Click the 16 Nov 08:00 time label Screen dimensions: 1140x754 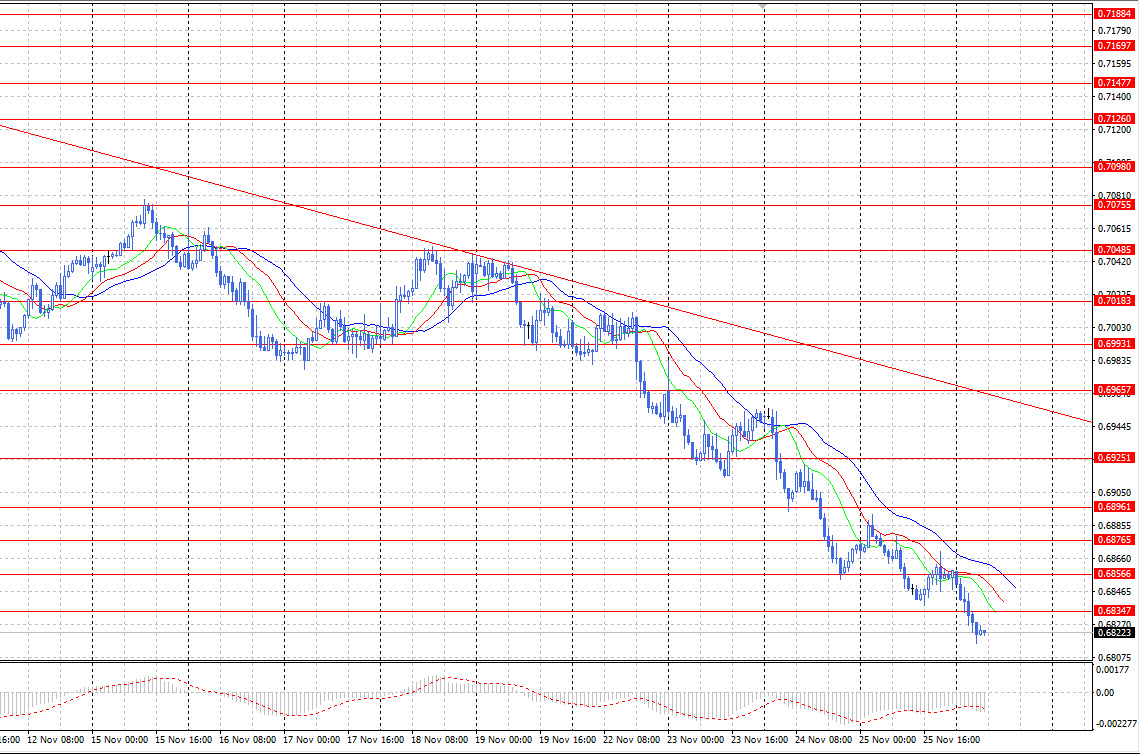(247, 739)
